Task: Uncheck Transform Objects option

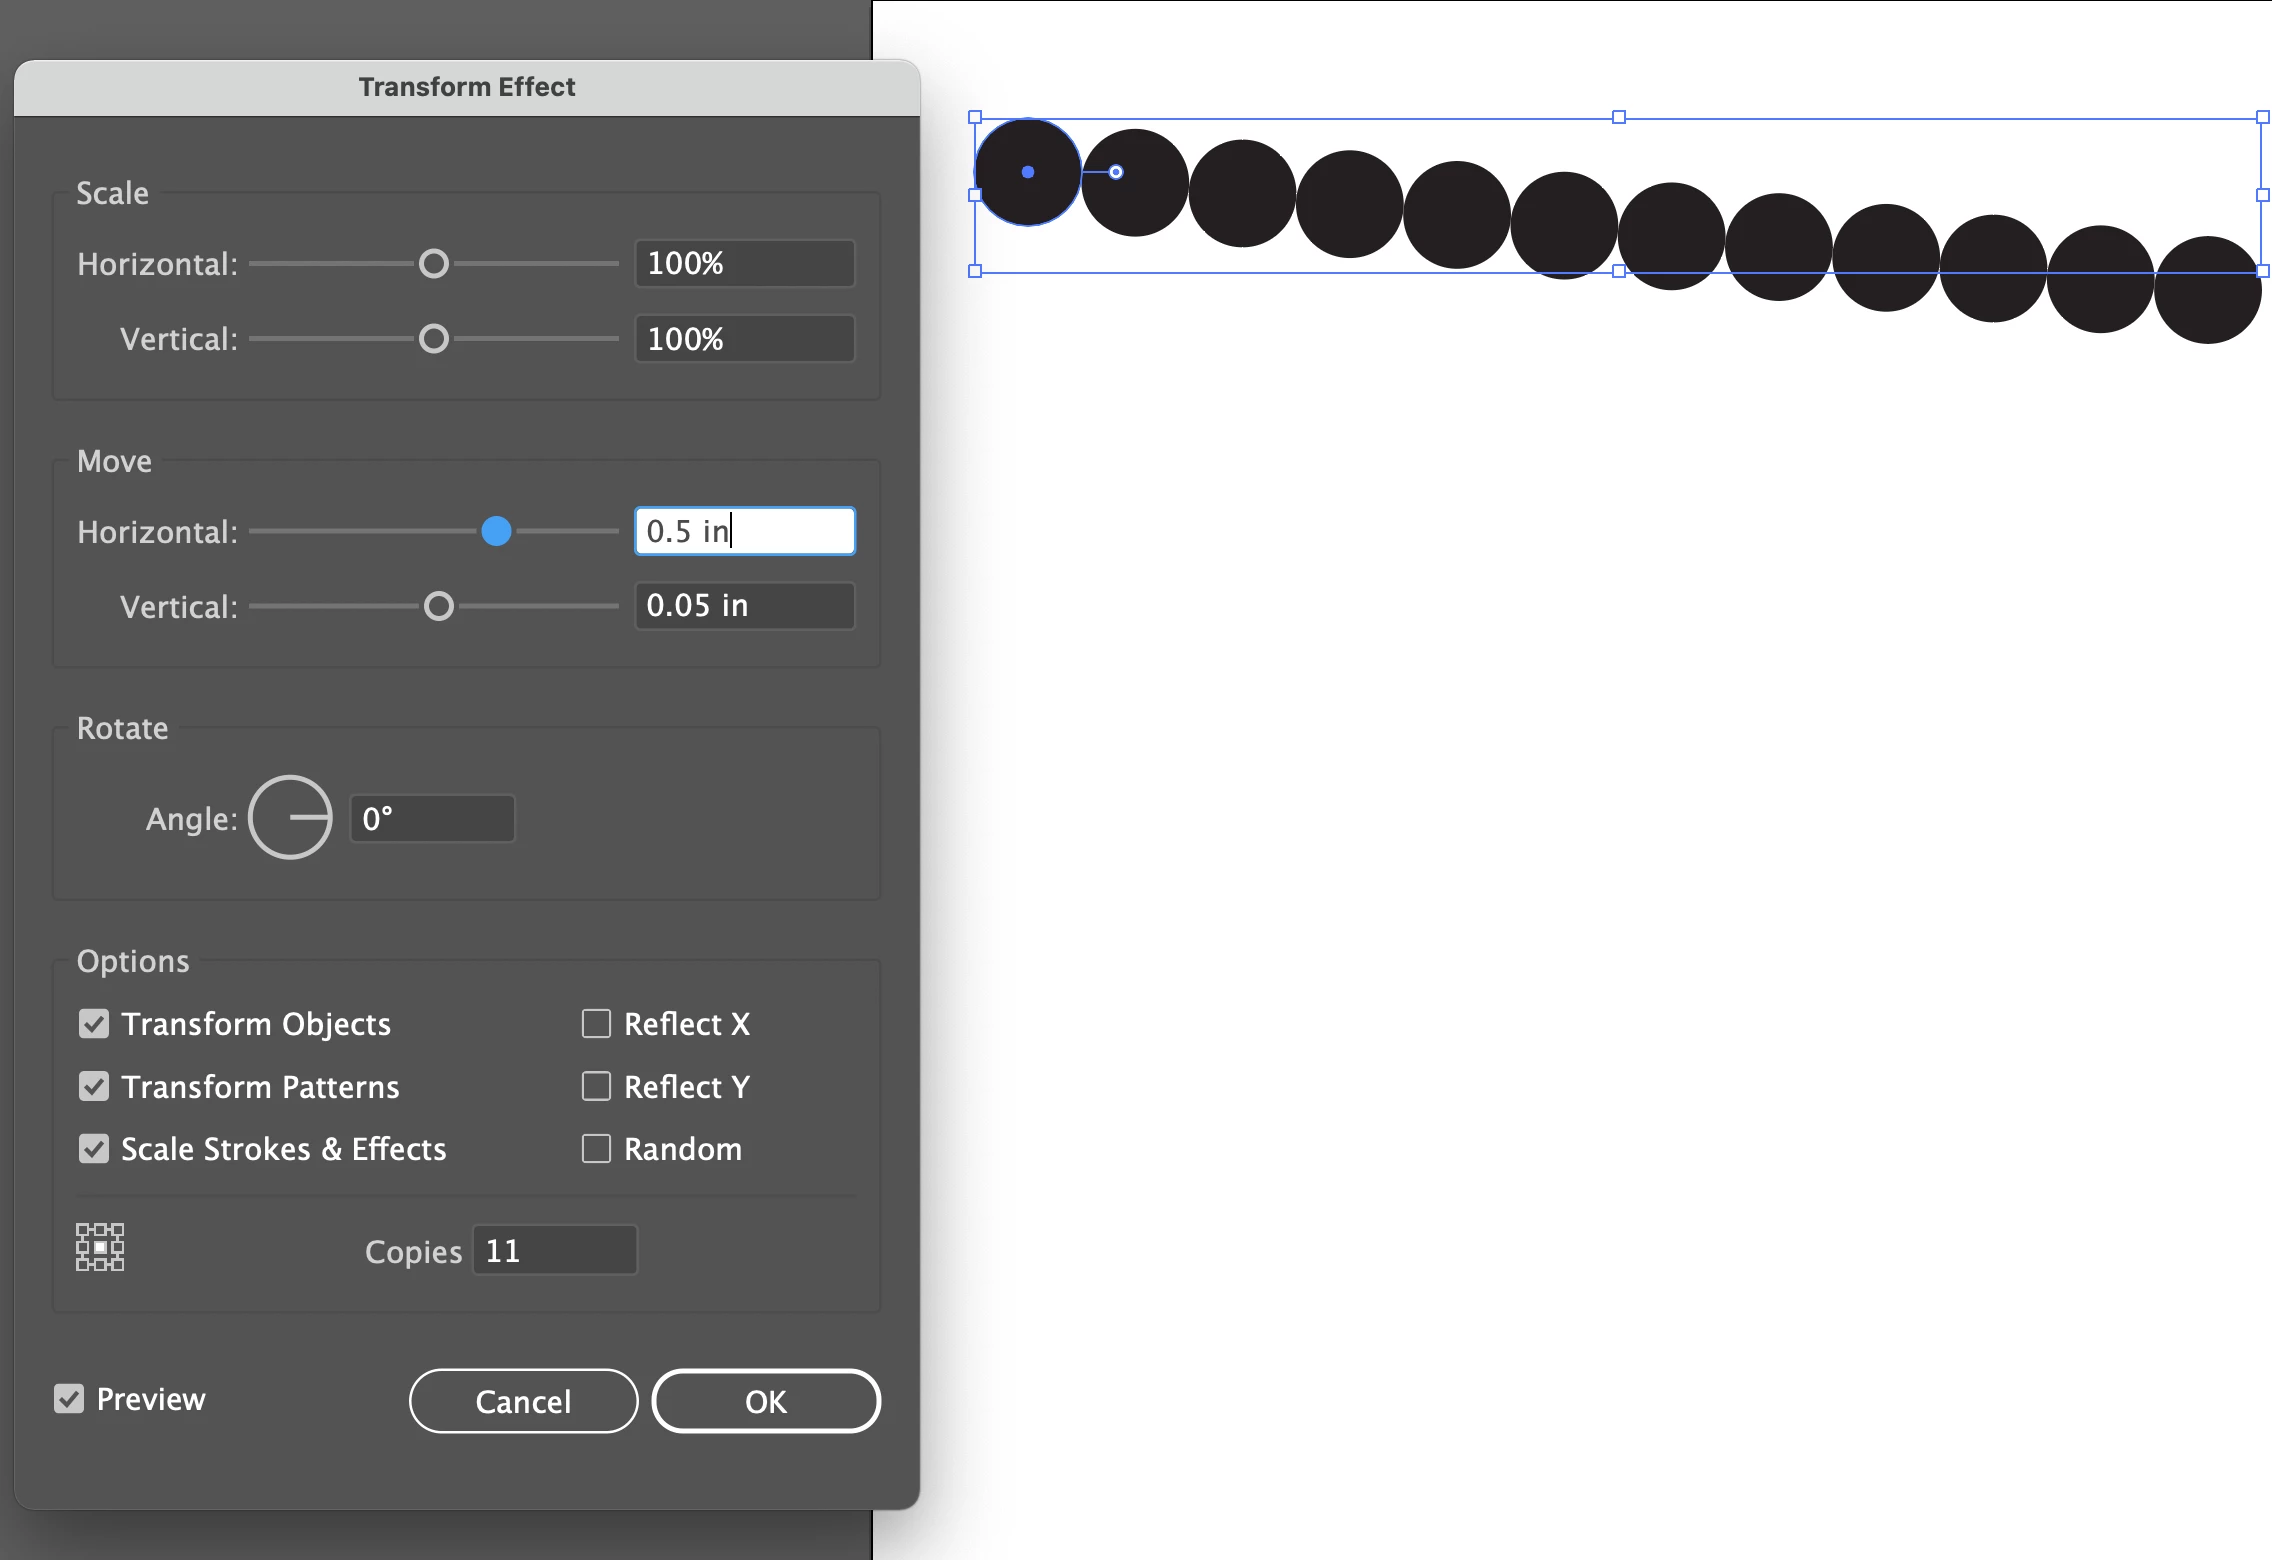Action: pyautogui.click(x=94, y=1024)
